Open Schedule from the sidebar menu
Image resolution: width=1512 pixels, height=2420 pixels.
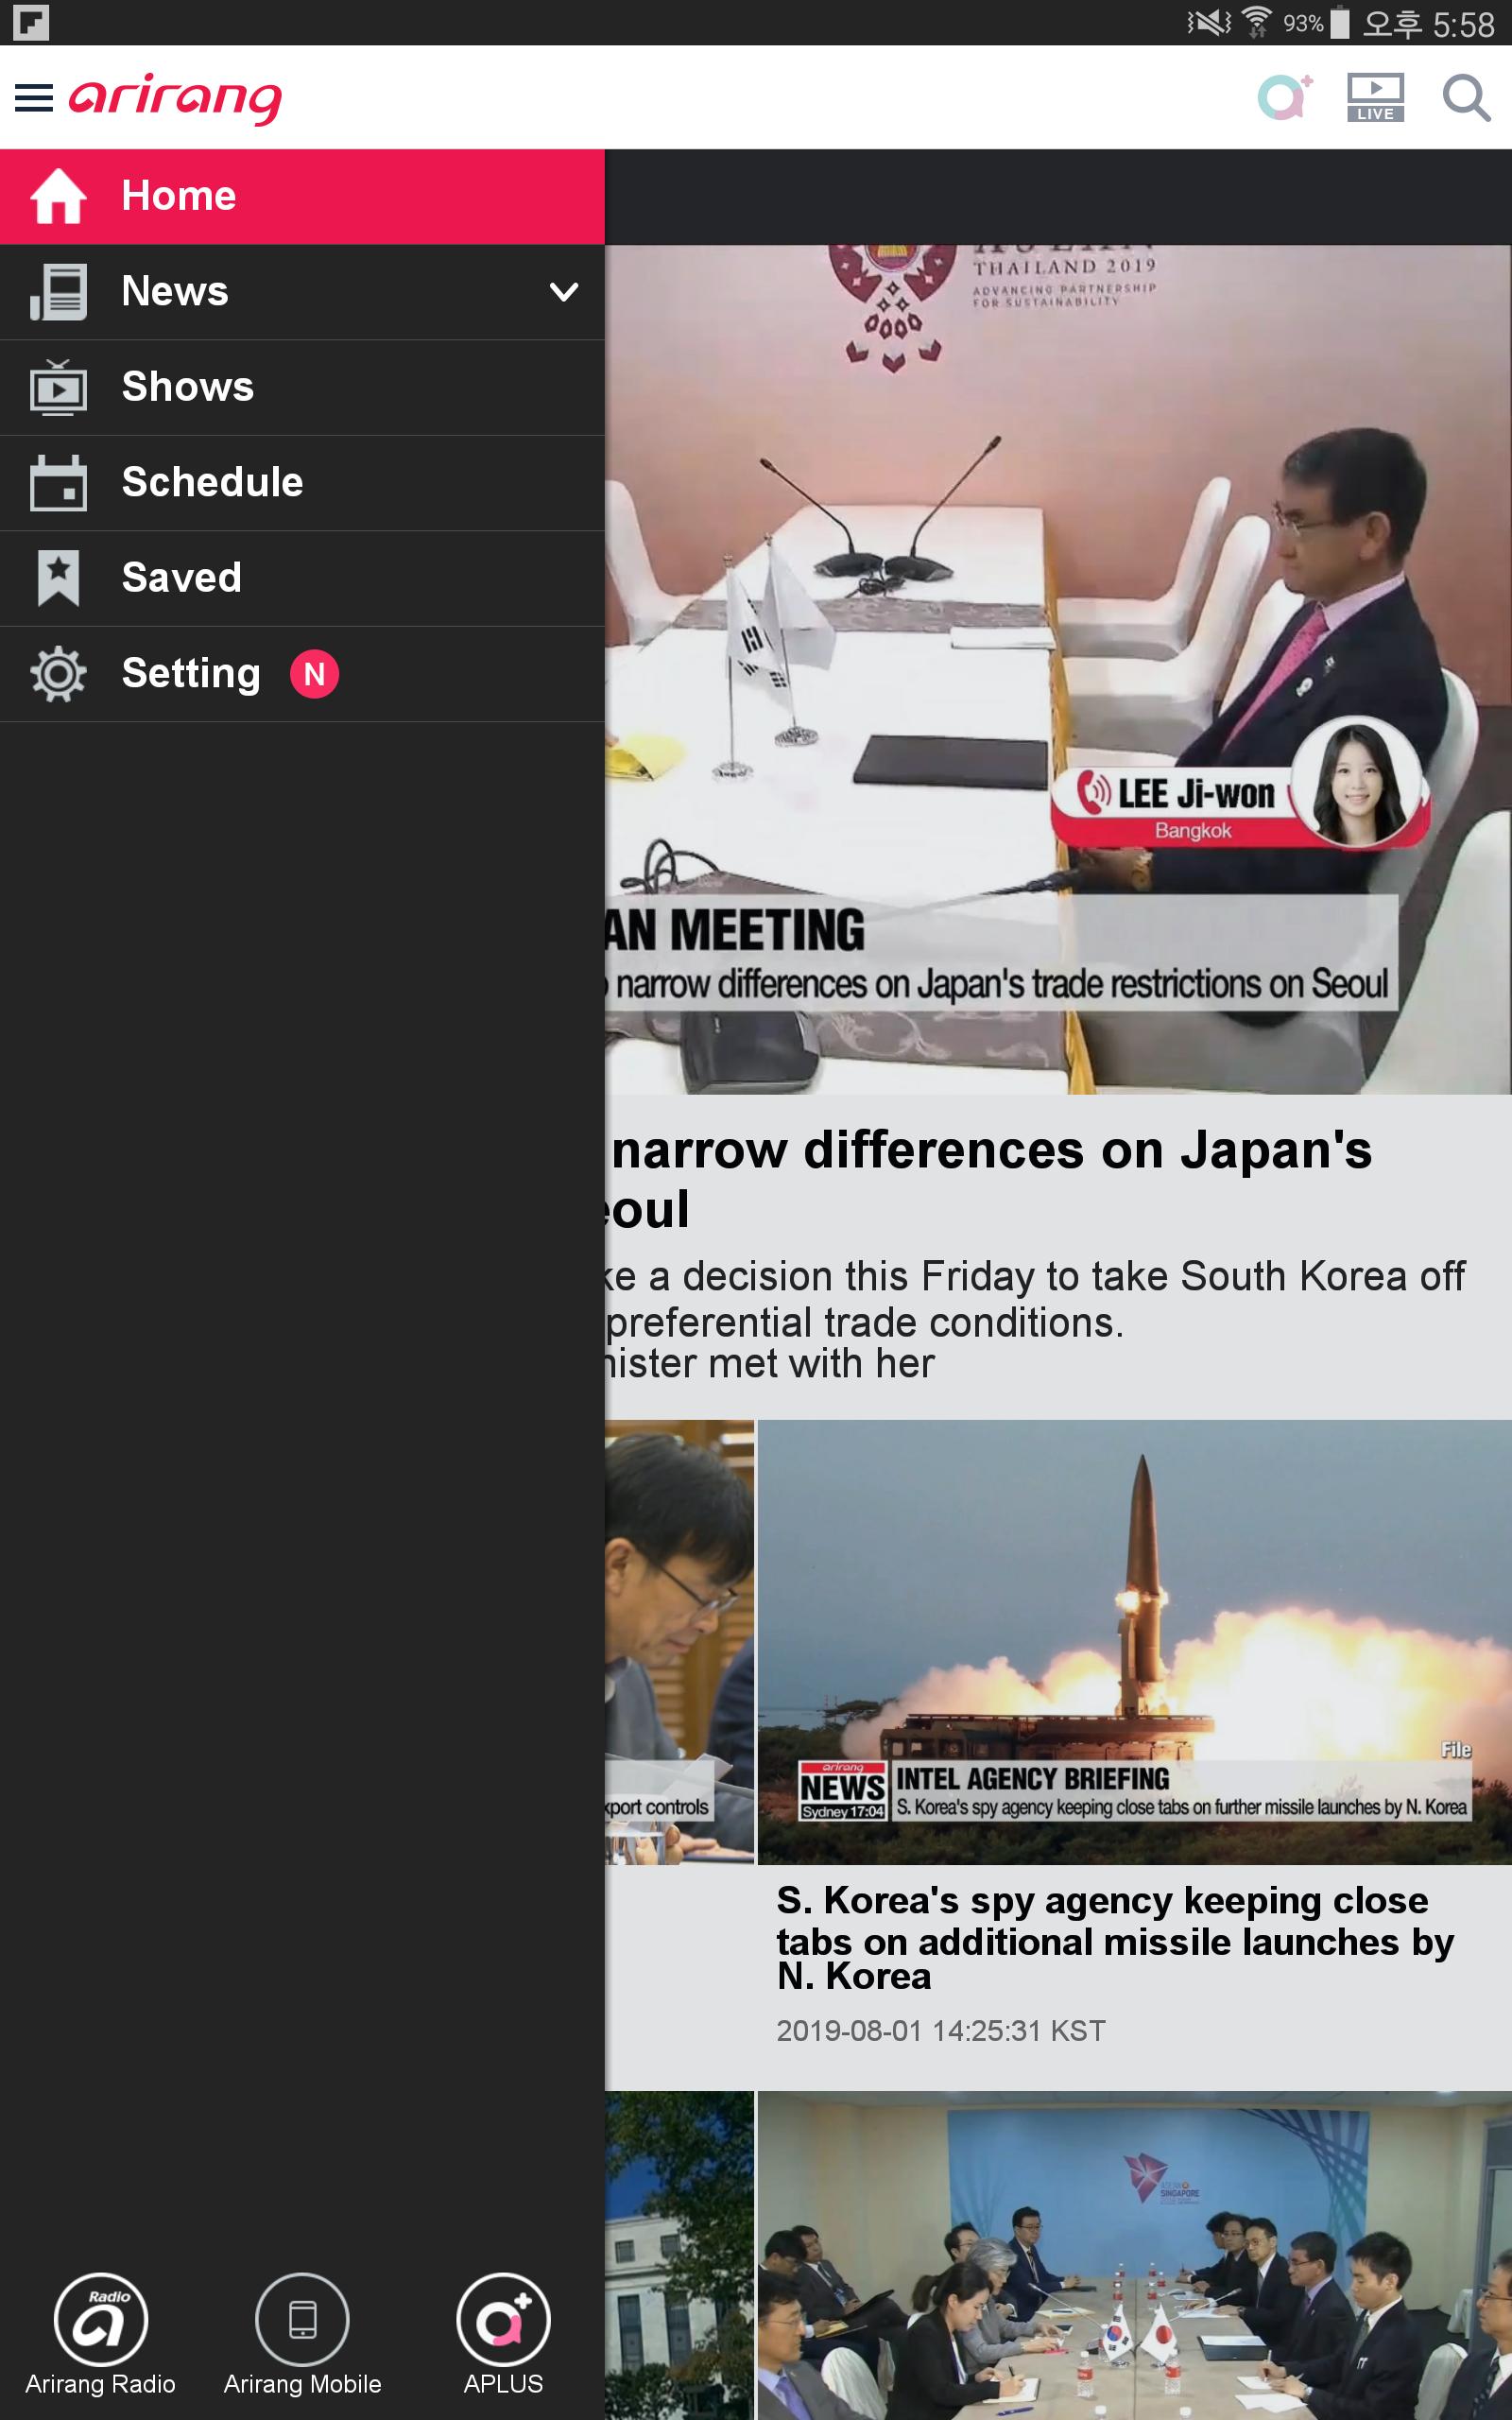[212, 482]
